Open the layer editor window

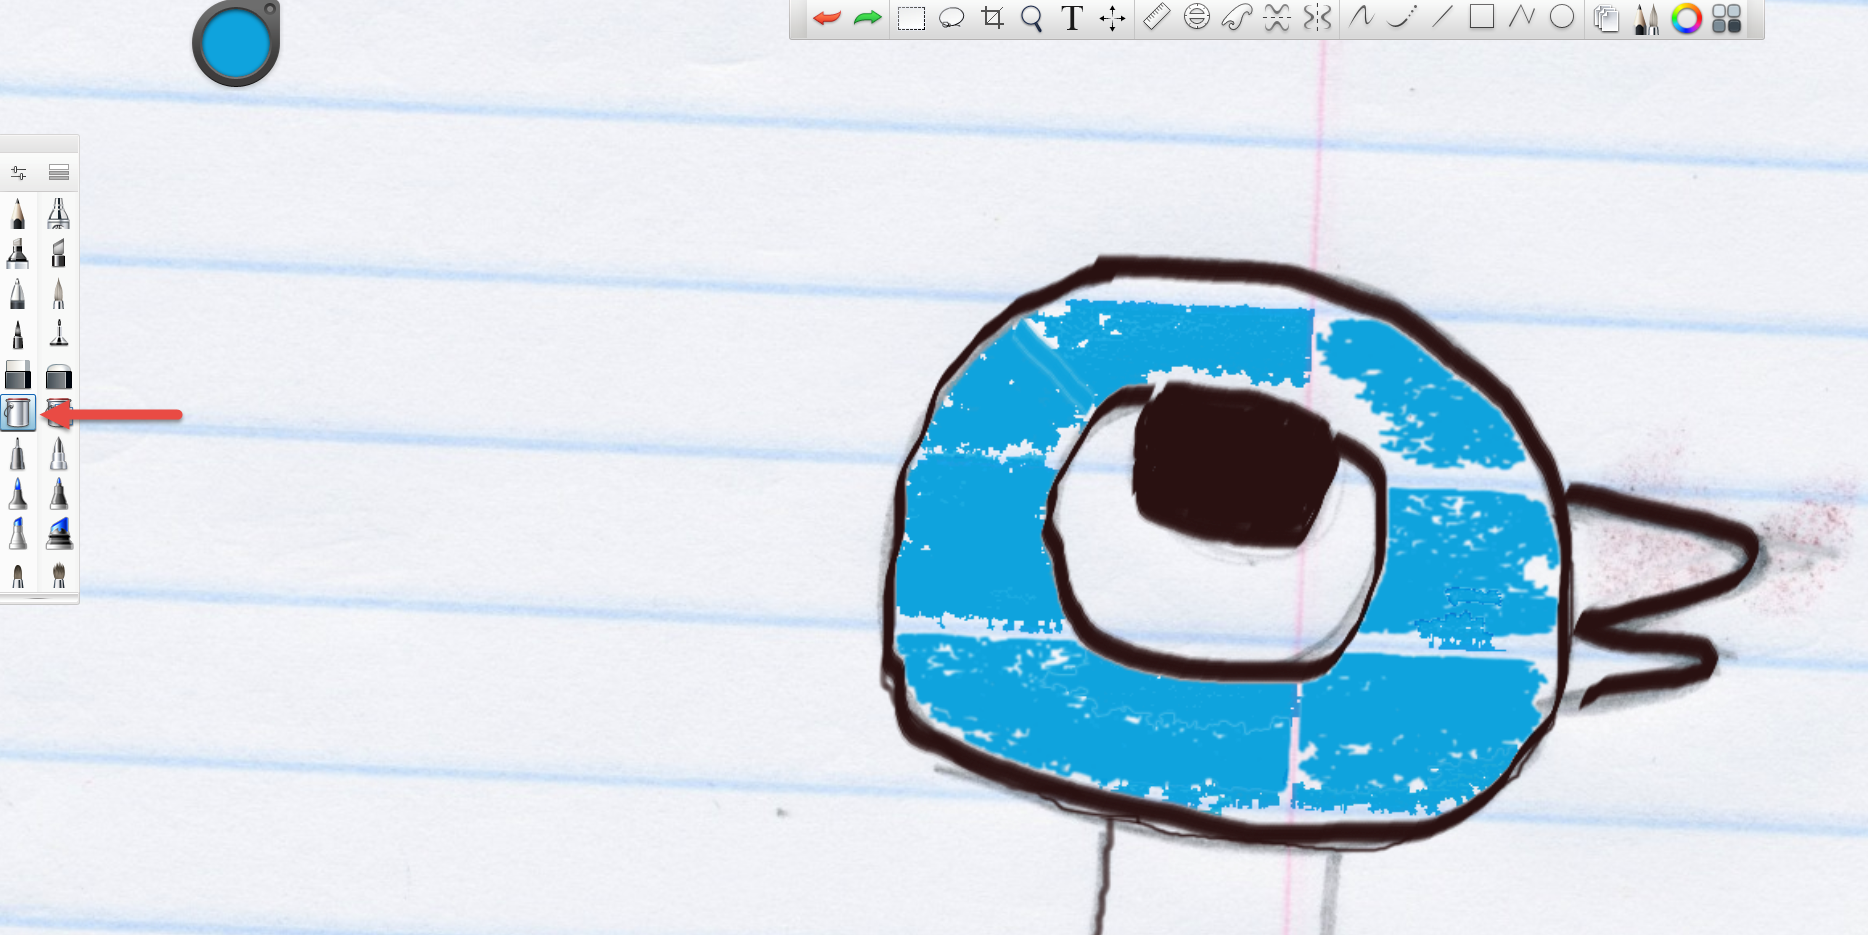click(x=1606, y=18)
